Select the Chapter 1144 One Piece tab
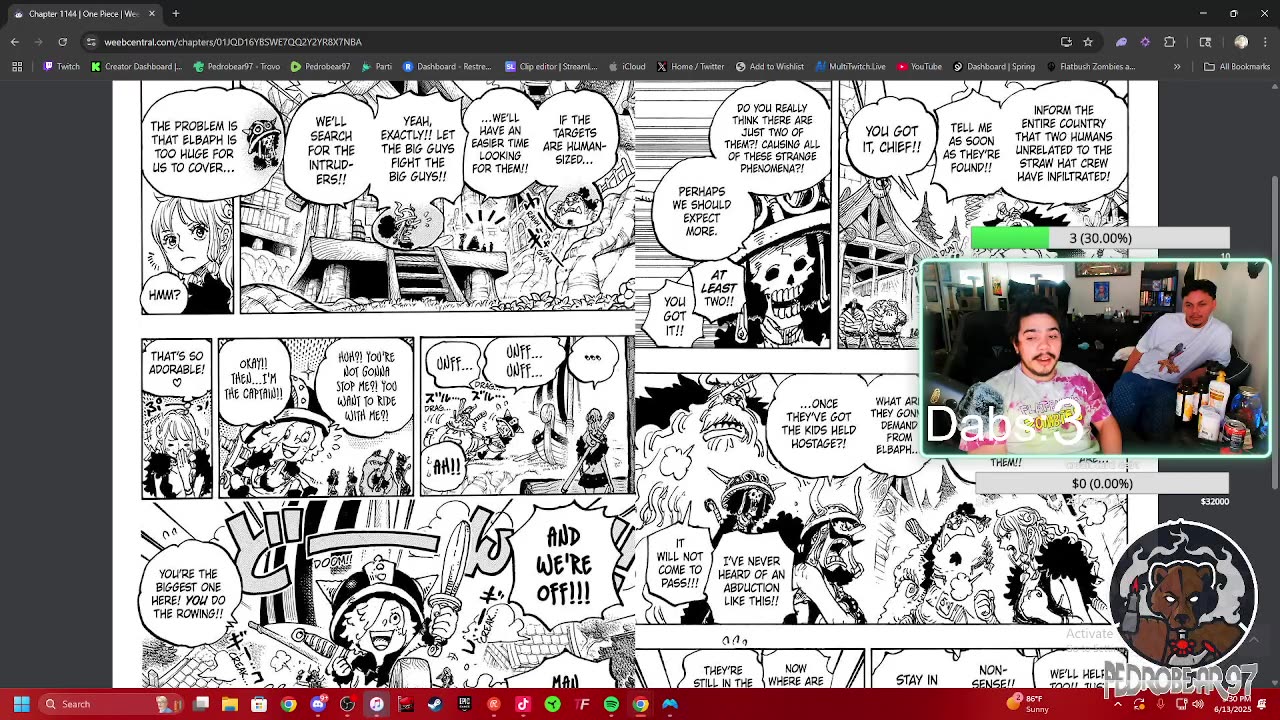 (85, 14)
